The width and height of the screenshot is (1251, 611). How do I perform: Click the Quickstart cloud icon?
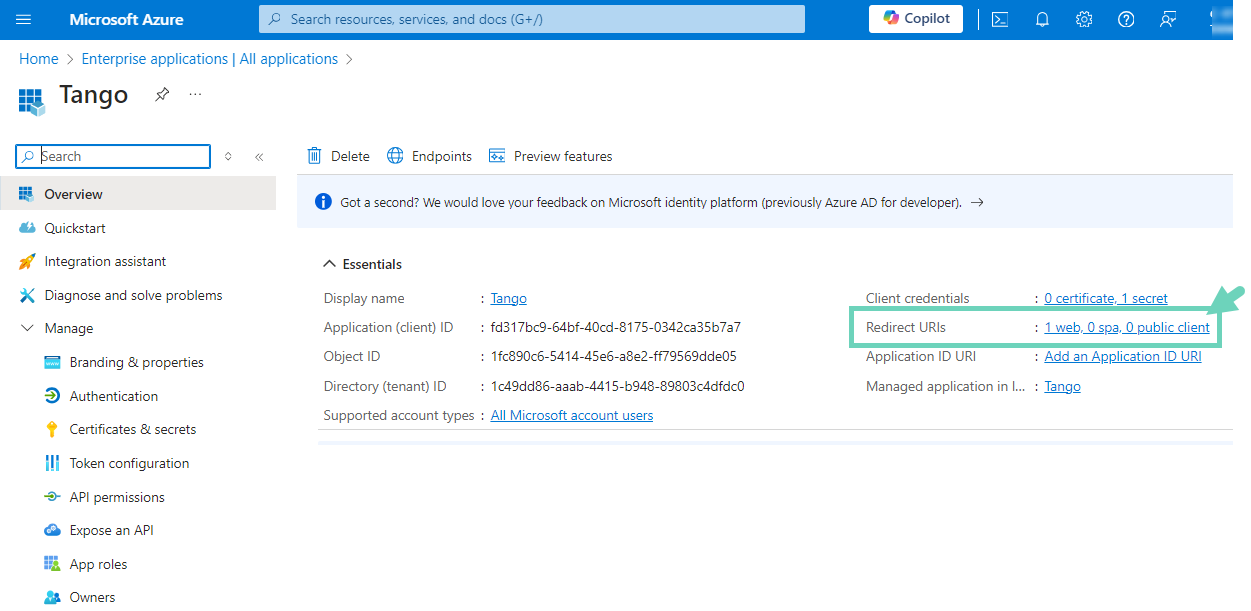point(27,228)
